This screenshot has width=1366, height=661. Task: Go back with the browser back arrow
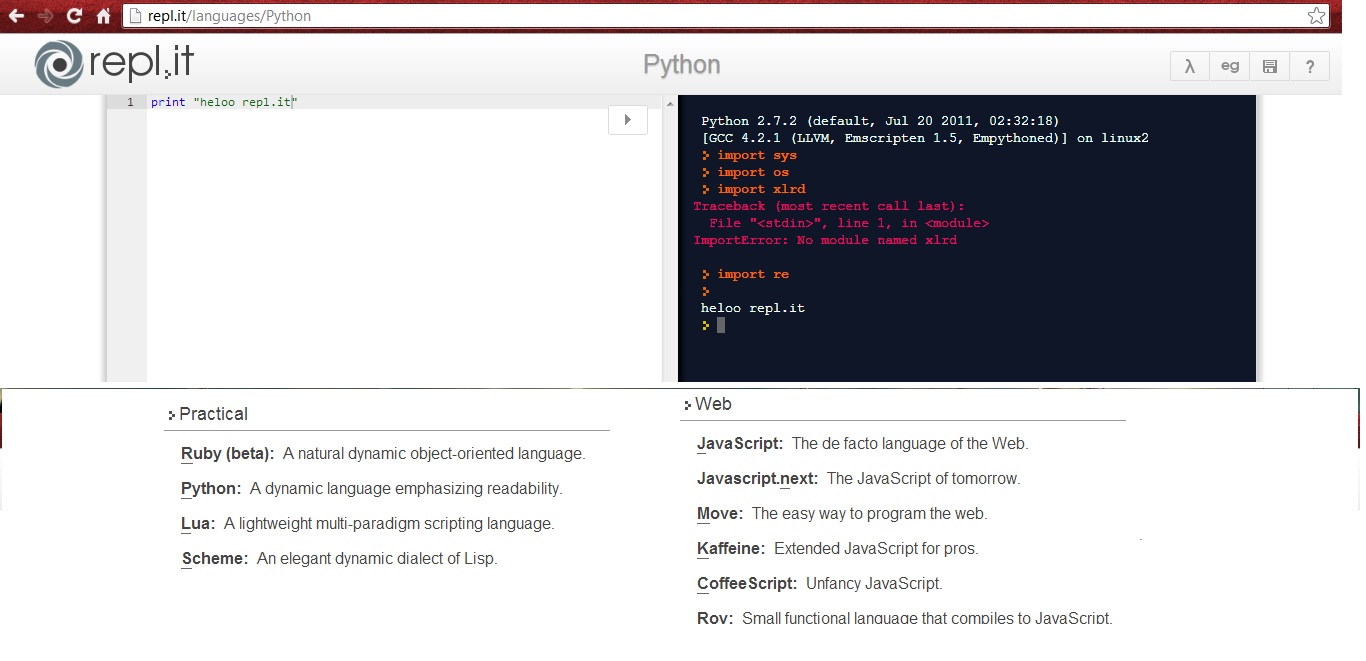pos(16,16)
